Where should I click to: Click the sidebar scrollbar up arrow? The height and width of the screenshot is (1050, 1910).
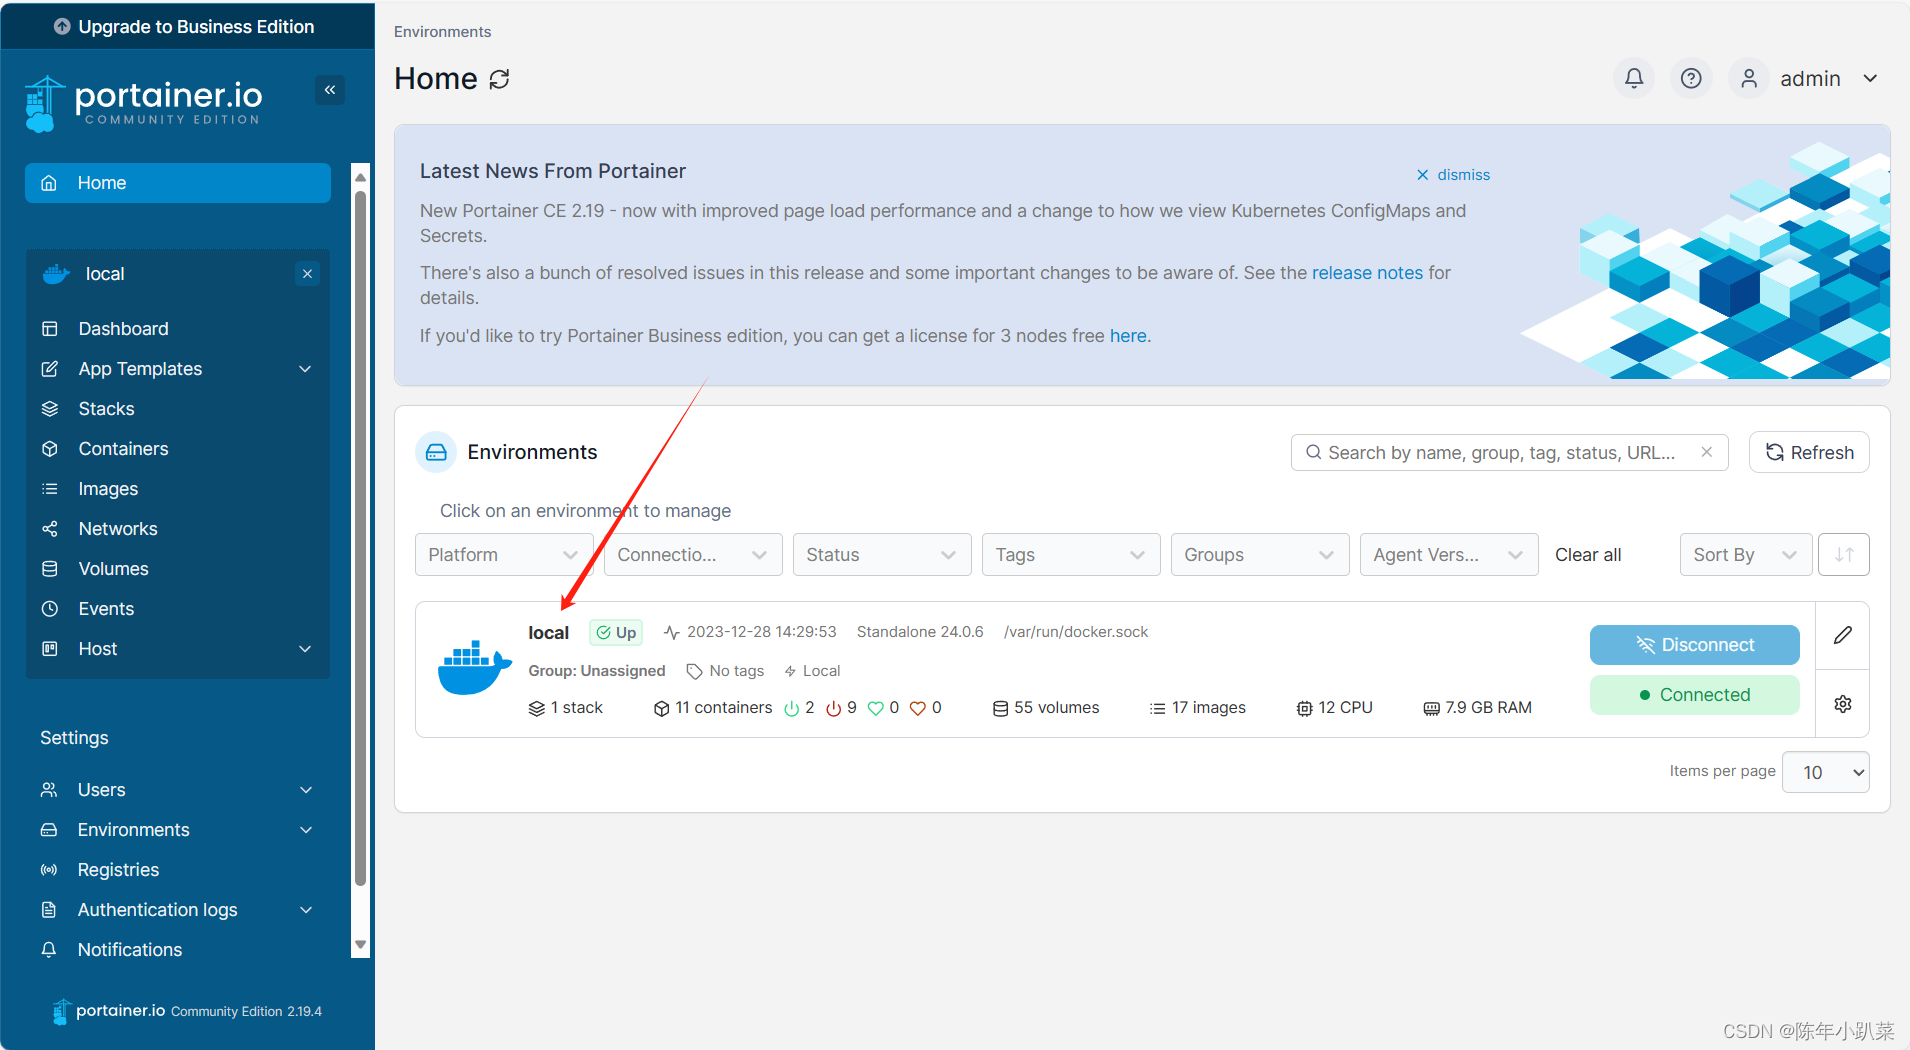[x=361, y=176]
